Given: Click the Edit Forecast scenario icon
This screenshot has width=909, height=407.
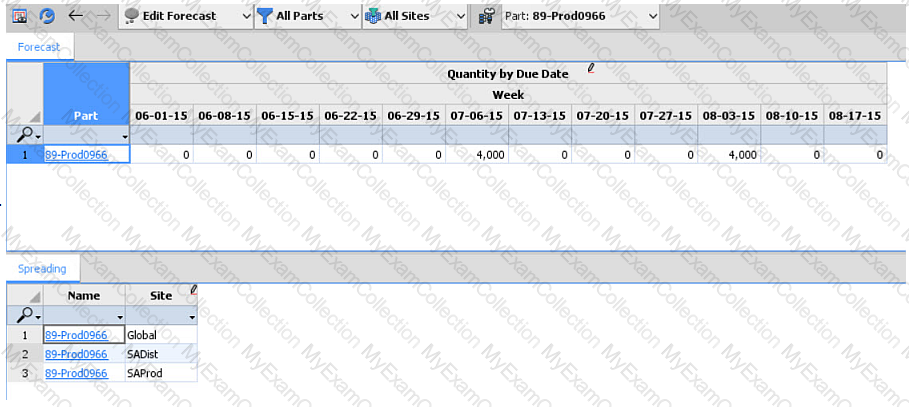Looking at the screenshot, I should click(x=132, y=17).
